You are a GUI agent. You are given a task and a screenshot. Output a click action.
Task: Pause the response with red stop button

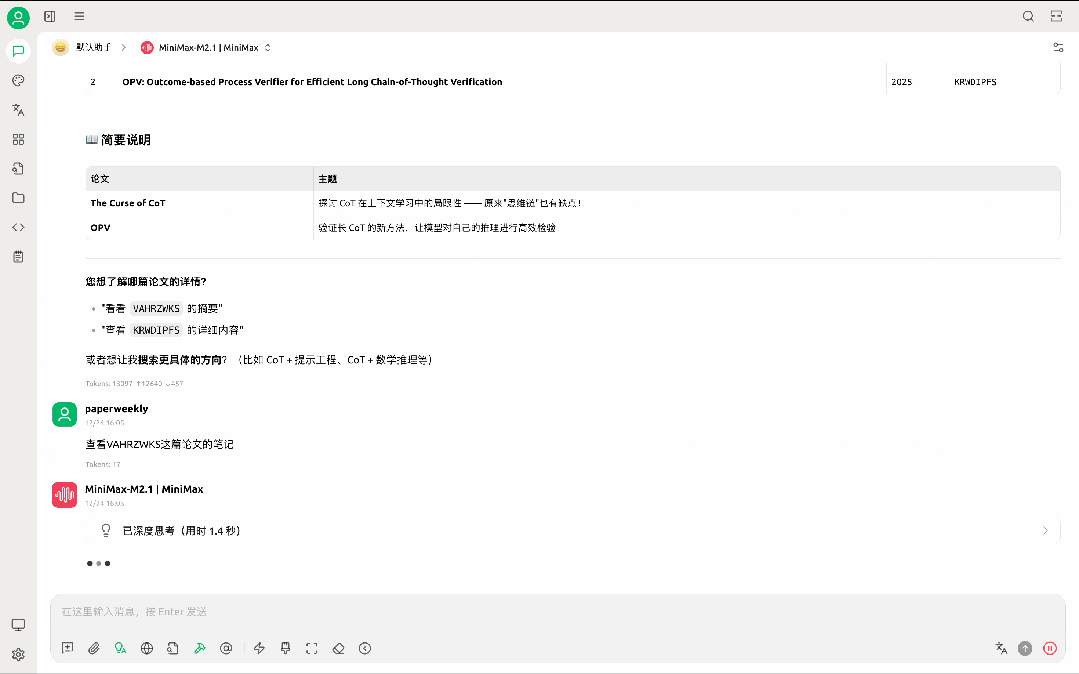click(x=1050, y=648)
